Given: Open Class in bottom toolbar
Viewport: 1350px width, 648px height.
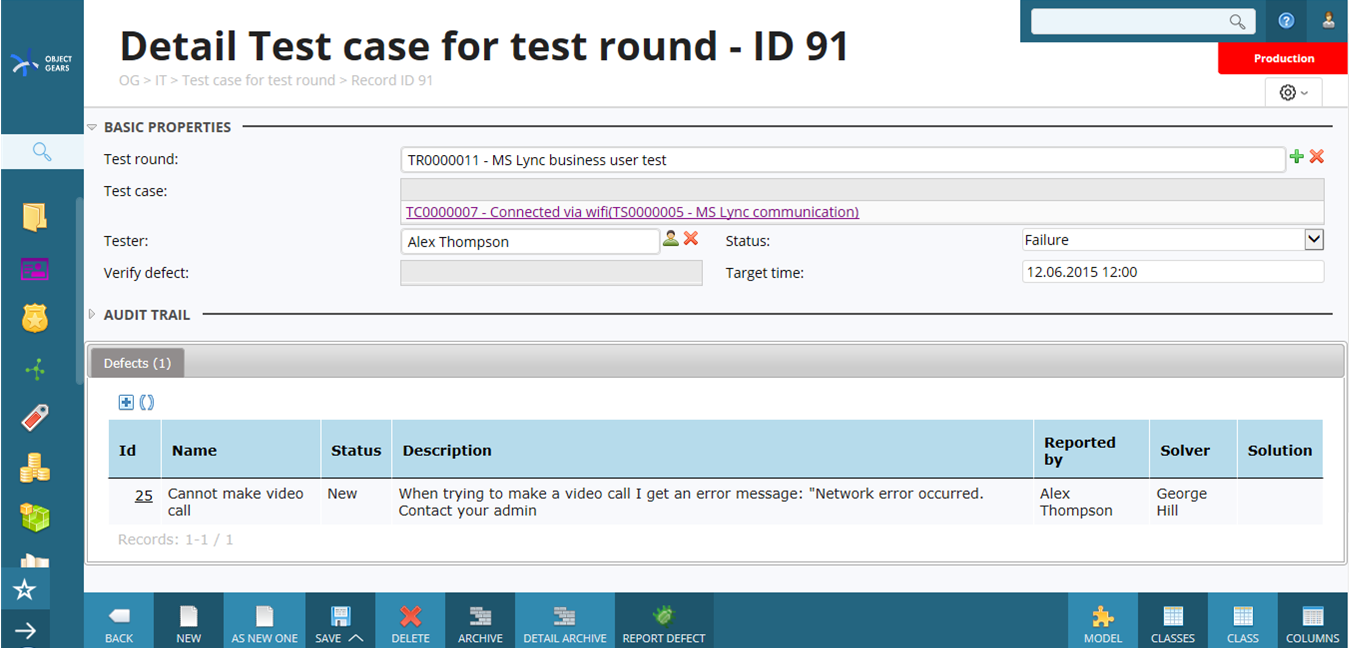Looking at the screenshot, I should (1243, 621).
